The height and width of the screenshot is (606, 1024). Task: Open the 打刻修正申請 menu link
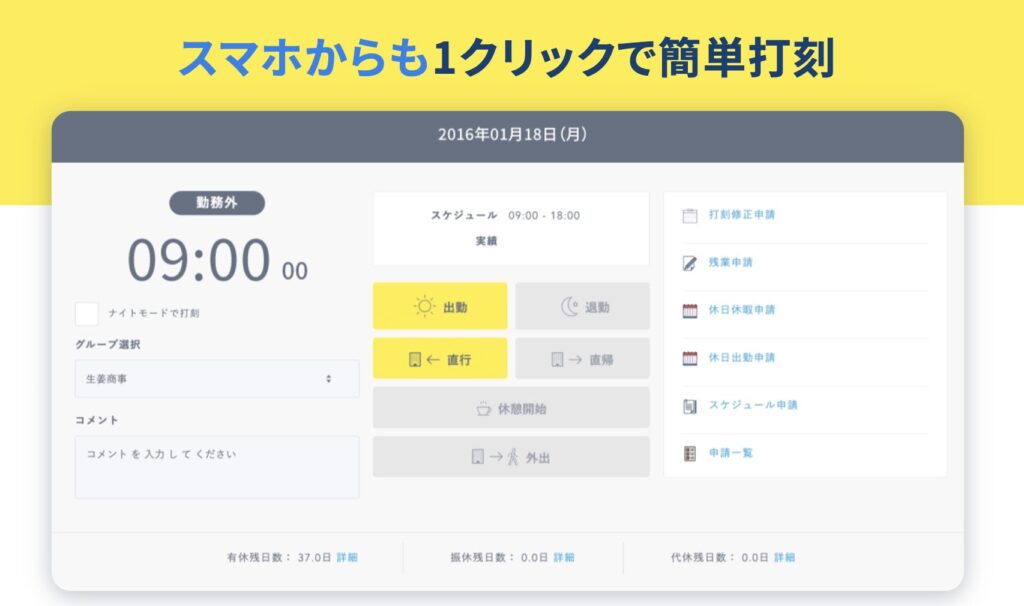click(x=742, y=215)
